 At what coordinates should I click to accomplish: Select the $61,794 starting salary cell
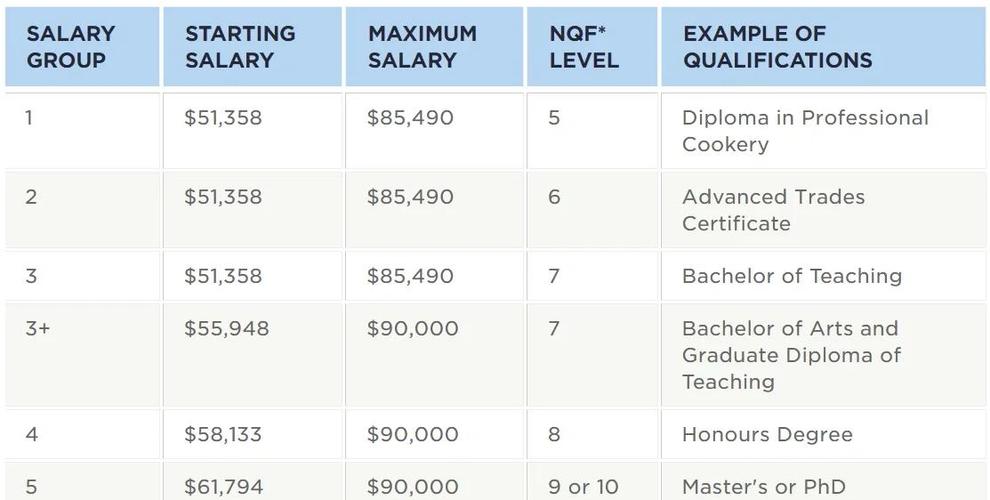point(223,487)
